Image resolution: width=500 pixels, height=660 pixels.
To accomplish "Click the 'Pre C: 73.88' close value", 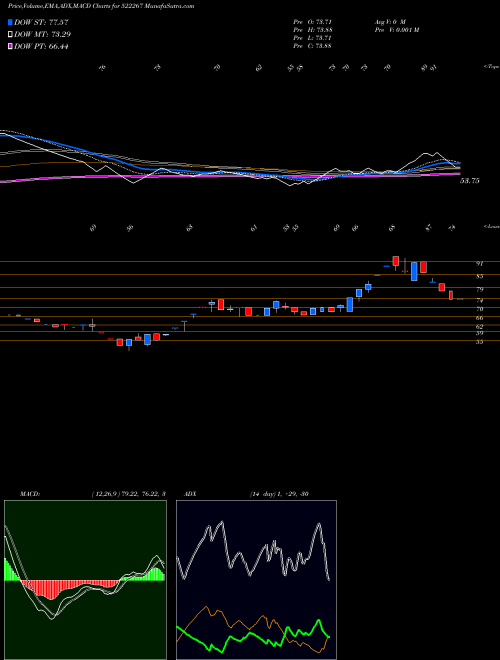I will tap(312, 46).
